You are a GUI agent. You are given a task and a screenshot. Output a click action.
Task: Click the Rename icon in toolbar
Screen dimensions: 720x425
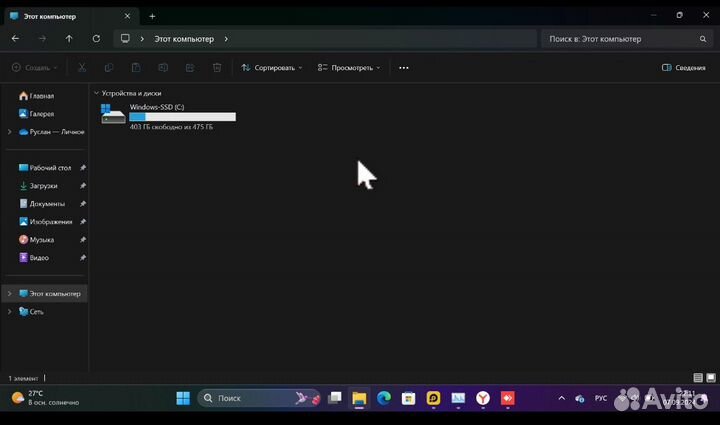(163, 67)
